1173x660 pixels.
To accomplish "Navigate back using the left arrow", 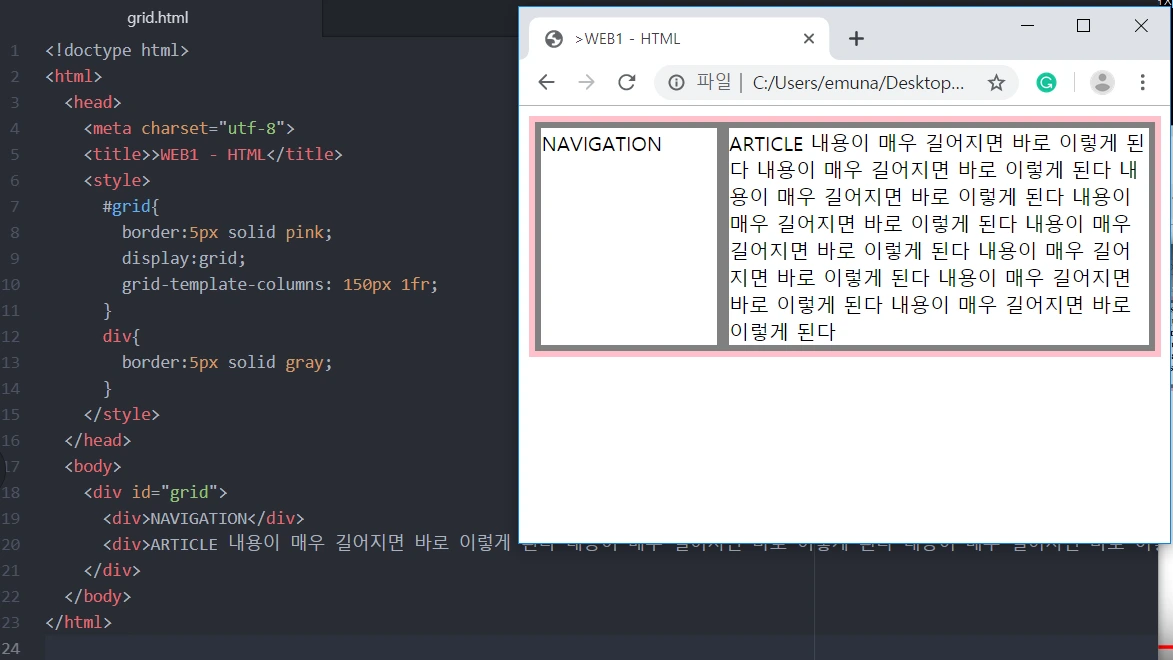I will 546,82.
